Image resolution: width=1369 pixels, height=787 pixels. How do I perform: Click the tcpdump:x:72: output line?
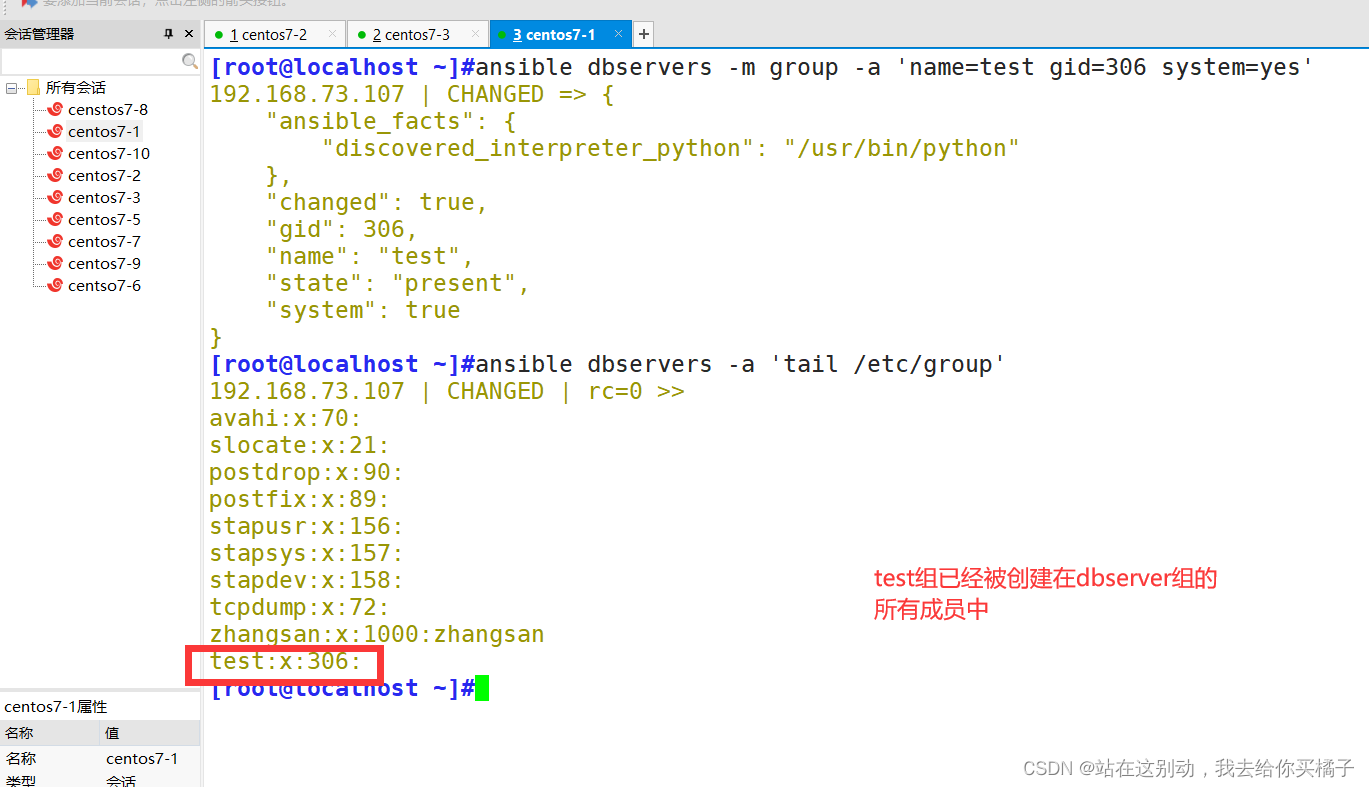[300, 607]
